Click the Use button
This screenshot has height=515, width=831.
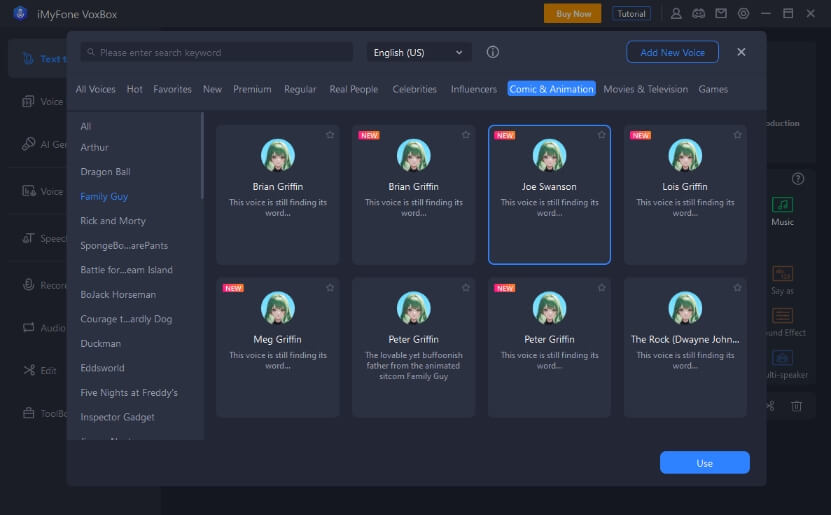coord(704,463)
